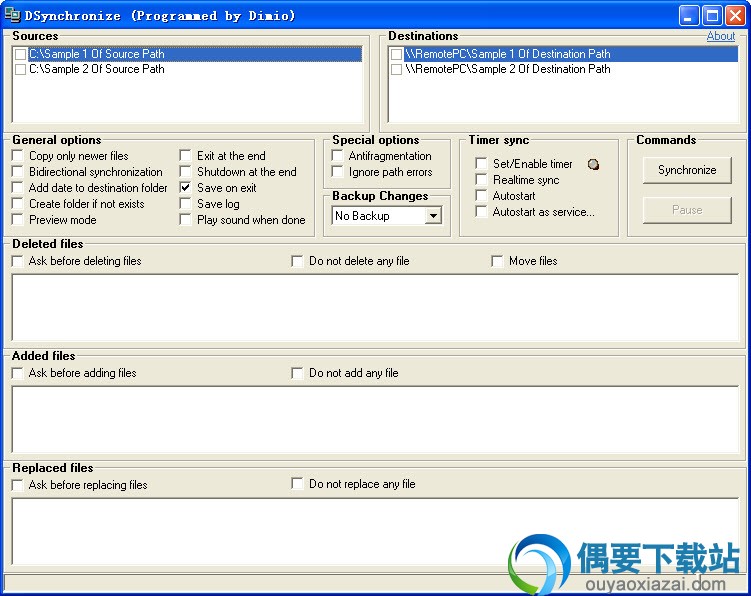
Task: Tick checkbox for C:\Sample 2 Of Source Path
Action: point(21,69)
